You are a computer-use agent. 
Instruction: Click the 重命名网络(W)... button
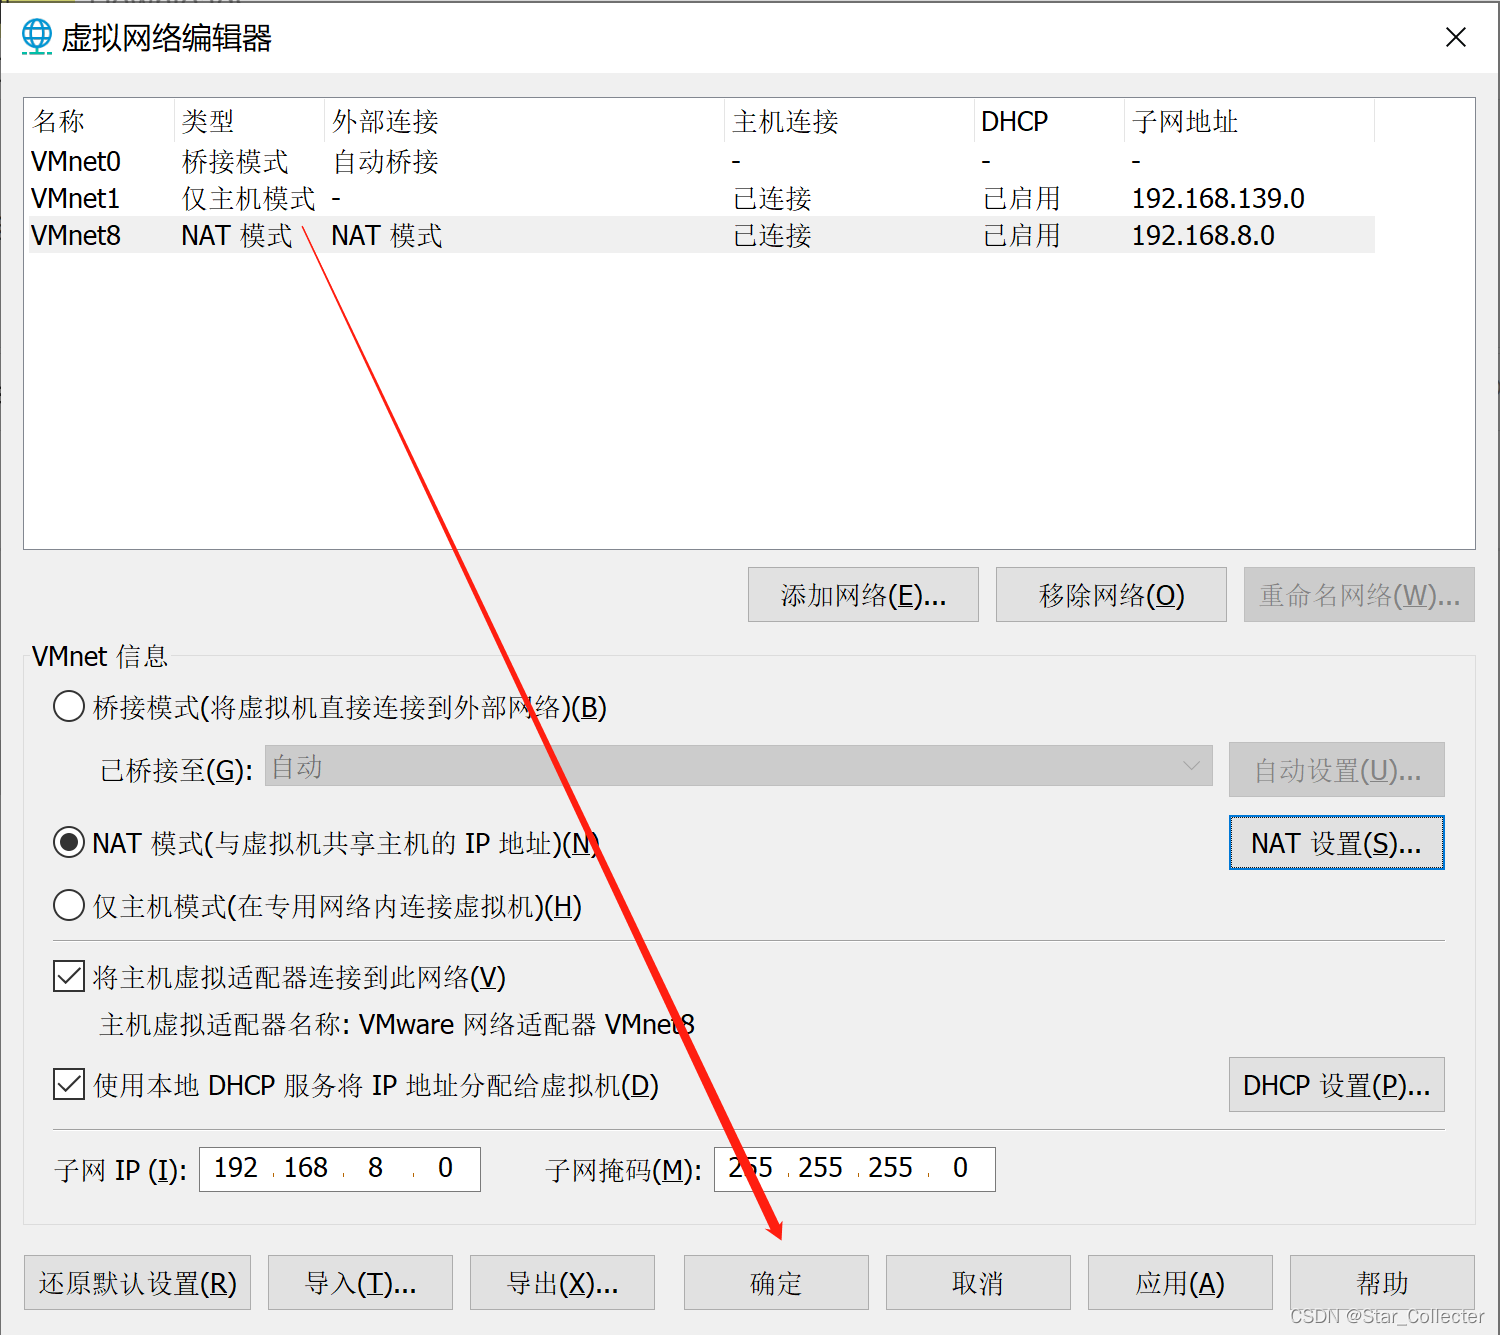(1359, 595)
